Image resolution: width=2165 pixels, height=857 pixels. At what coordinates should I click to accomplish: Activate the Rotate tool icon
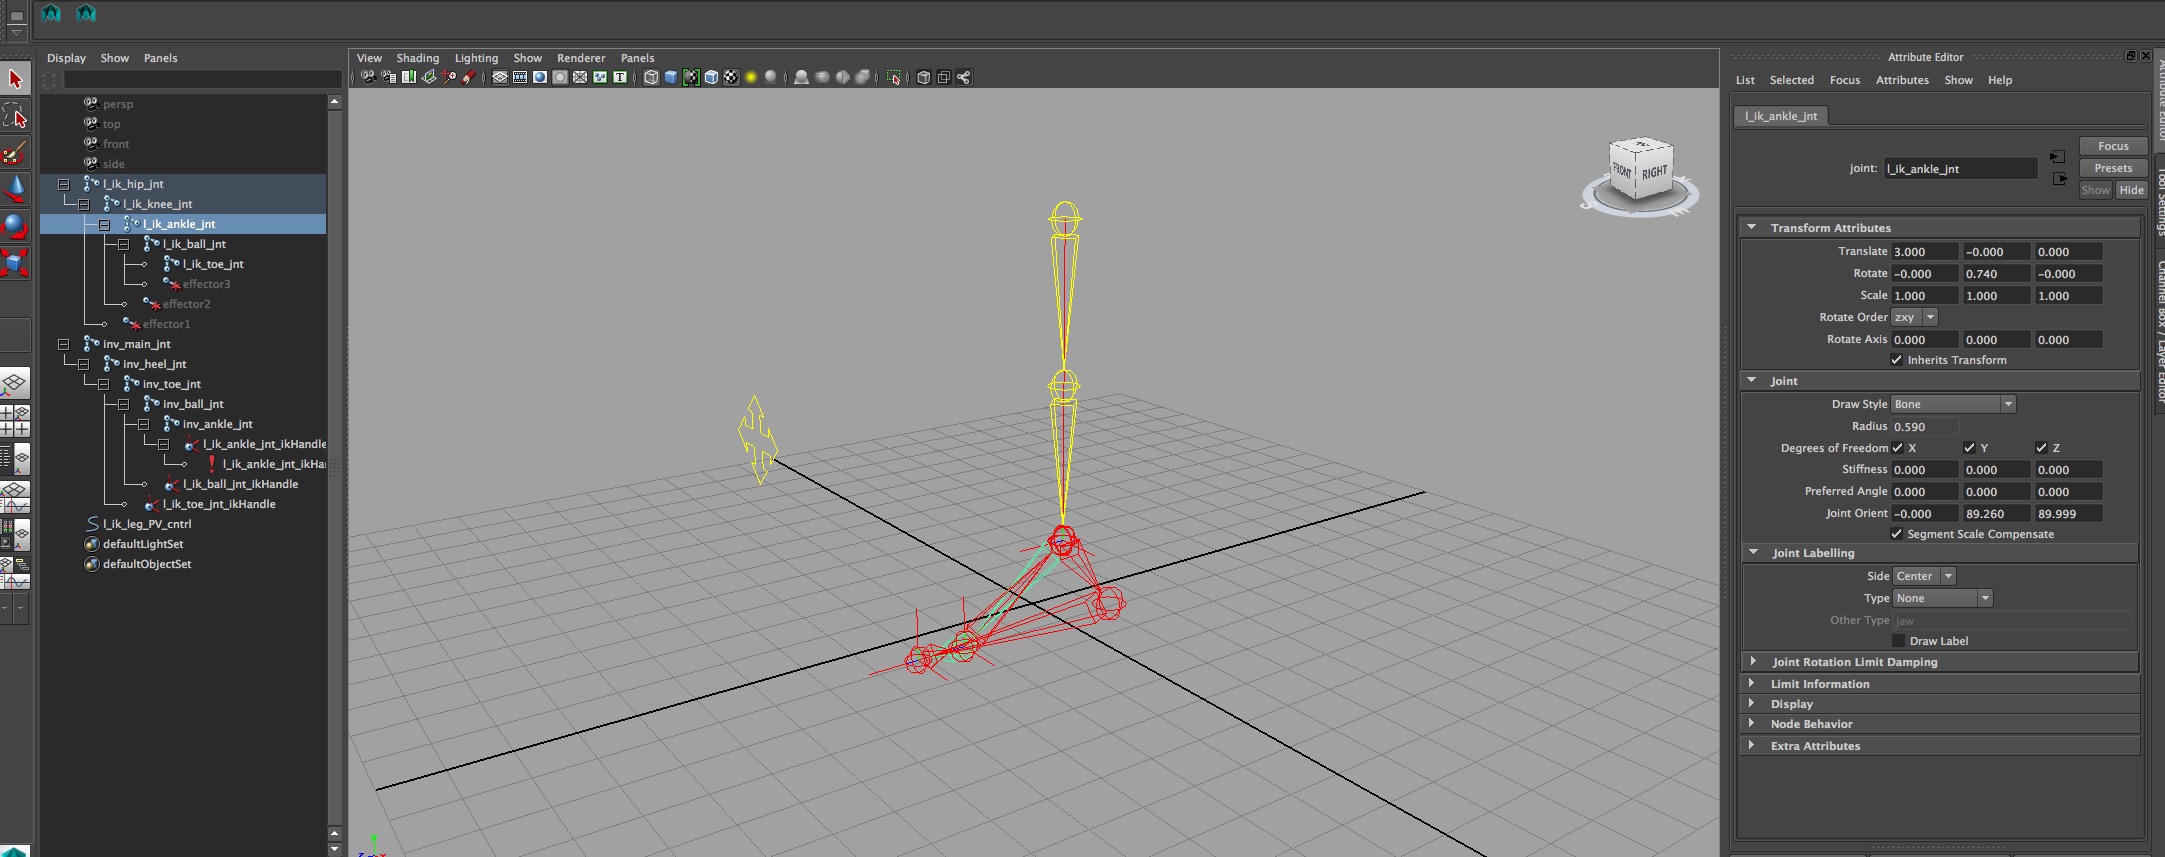tap(15, 226)
